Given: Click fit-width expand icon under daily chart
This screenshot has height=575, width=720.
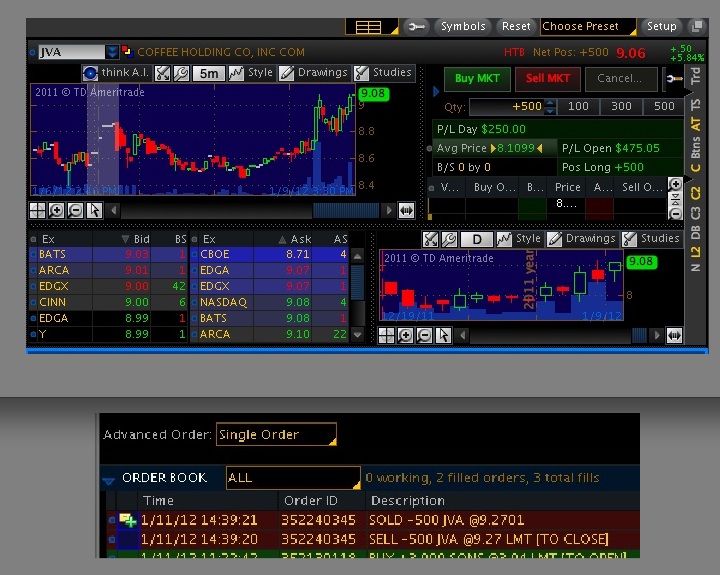Looking at the screenshot, I should pyautogui.click(x=674, y=335).
